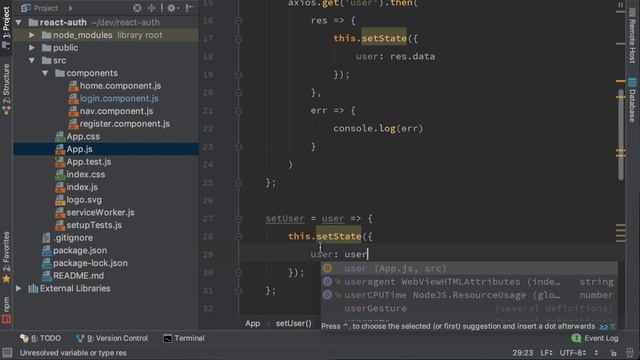This screenshot has width=640, height=360.
Task: Open the Version Control tool window
Action: [112, 338]
